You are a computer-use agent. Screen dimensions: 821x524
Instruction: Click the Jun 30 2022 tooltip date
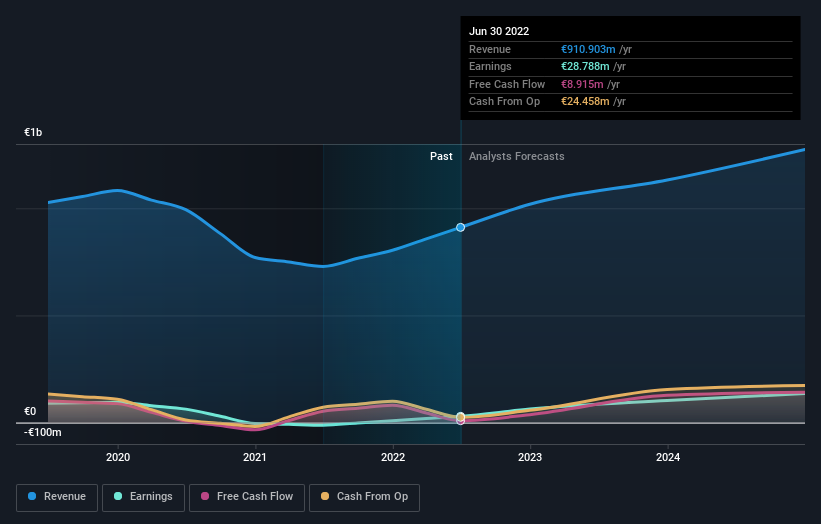(499, 31)
